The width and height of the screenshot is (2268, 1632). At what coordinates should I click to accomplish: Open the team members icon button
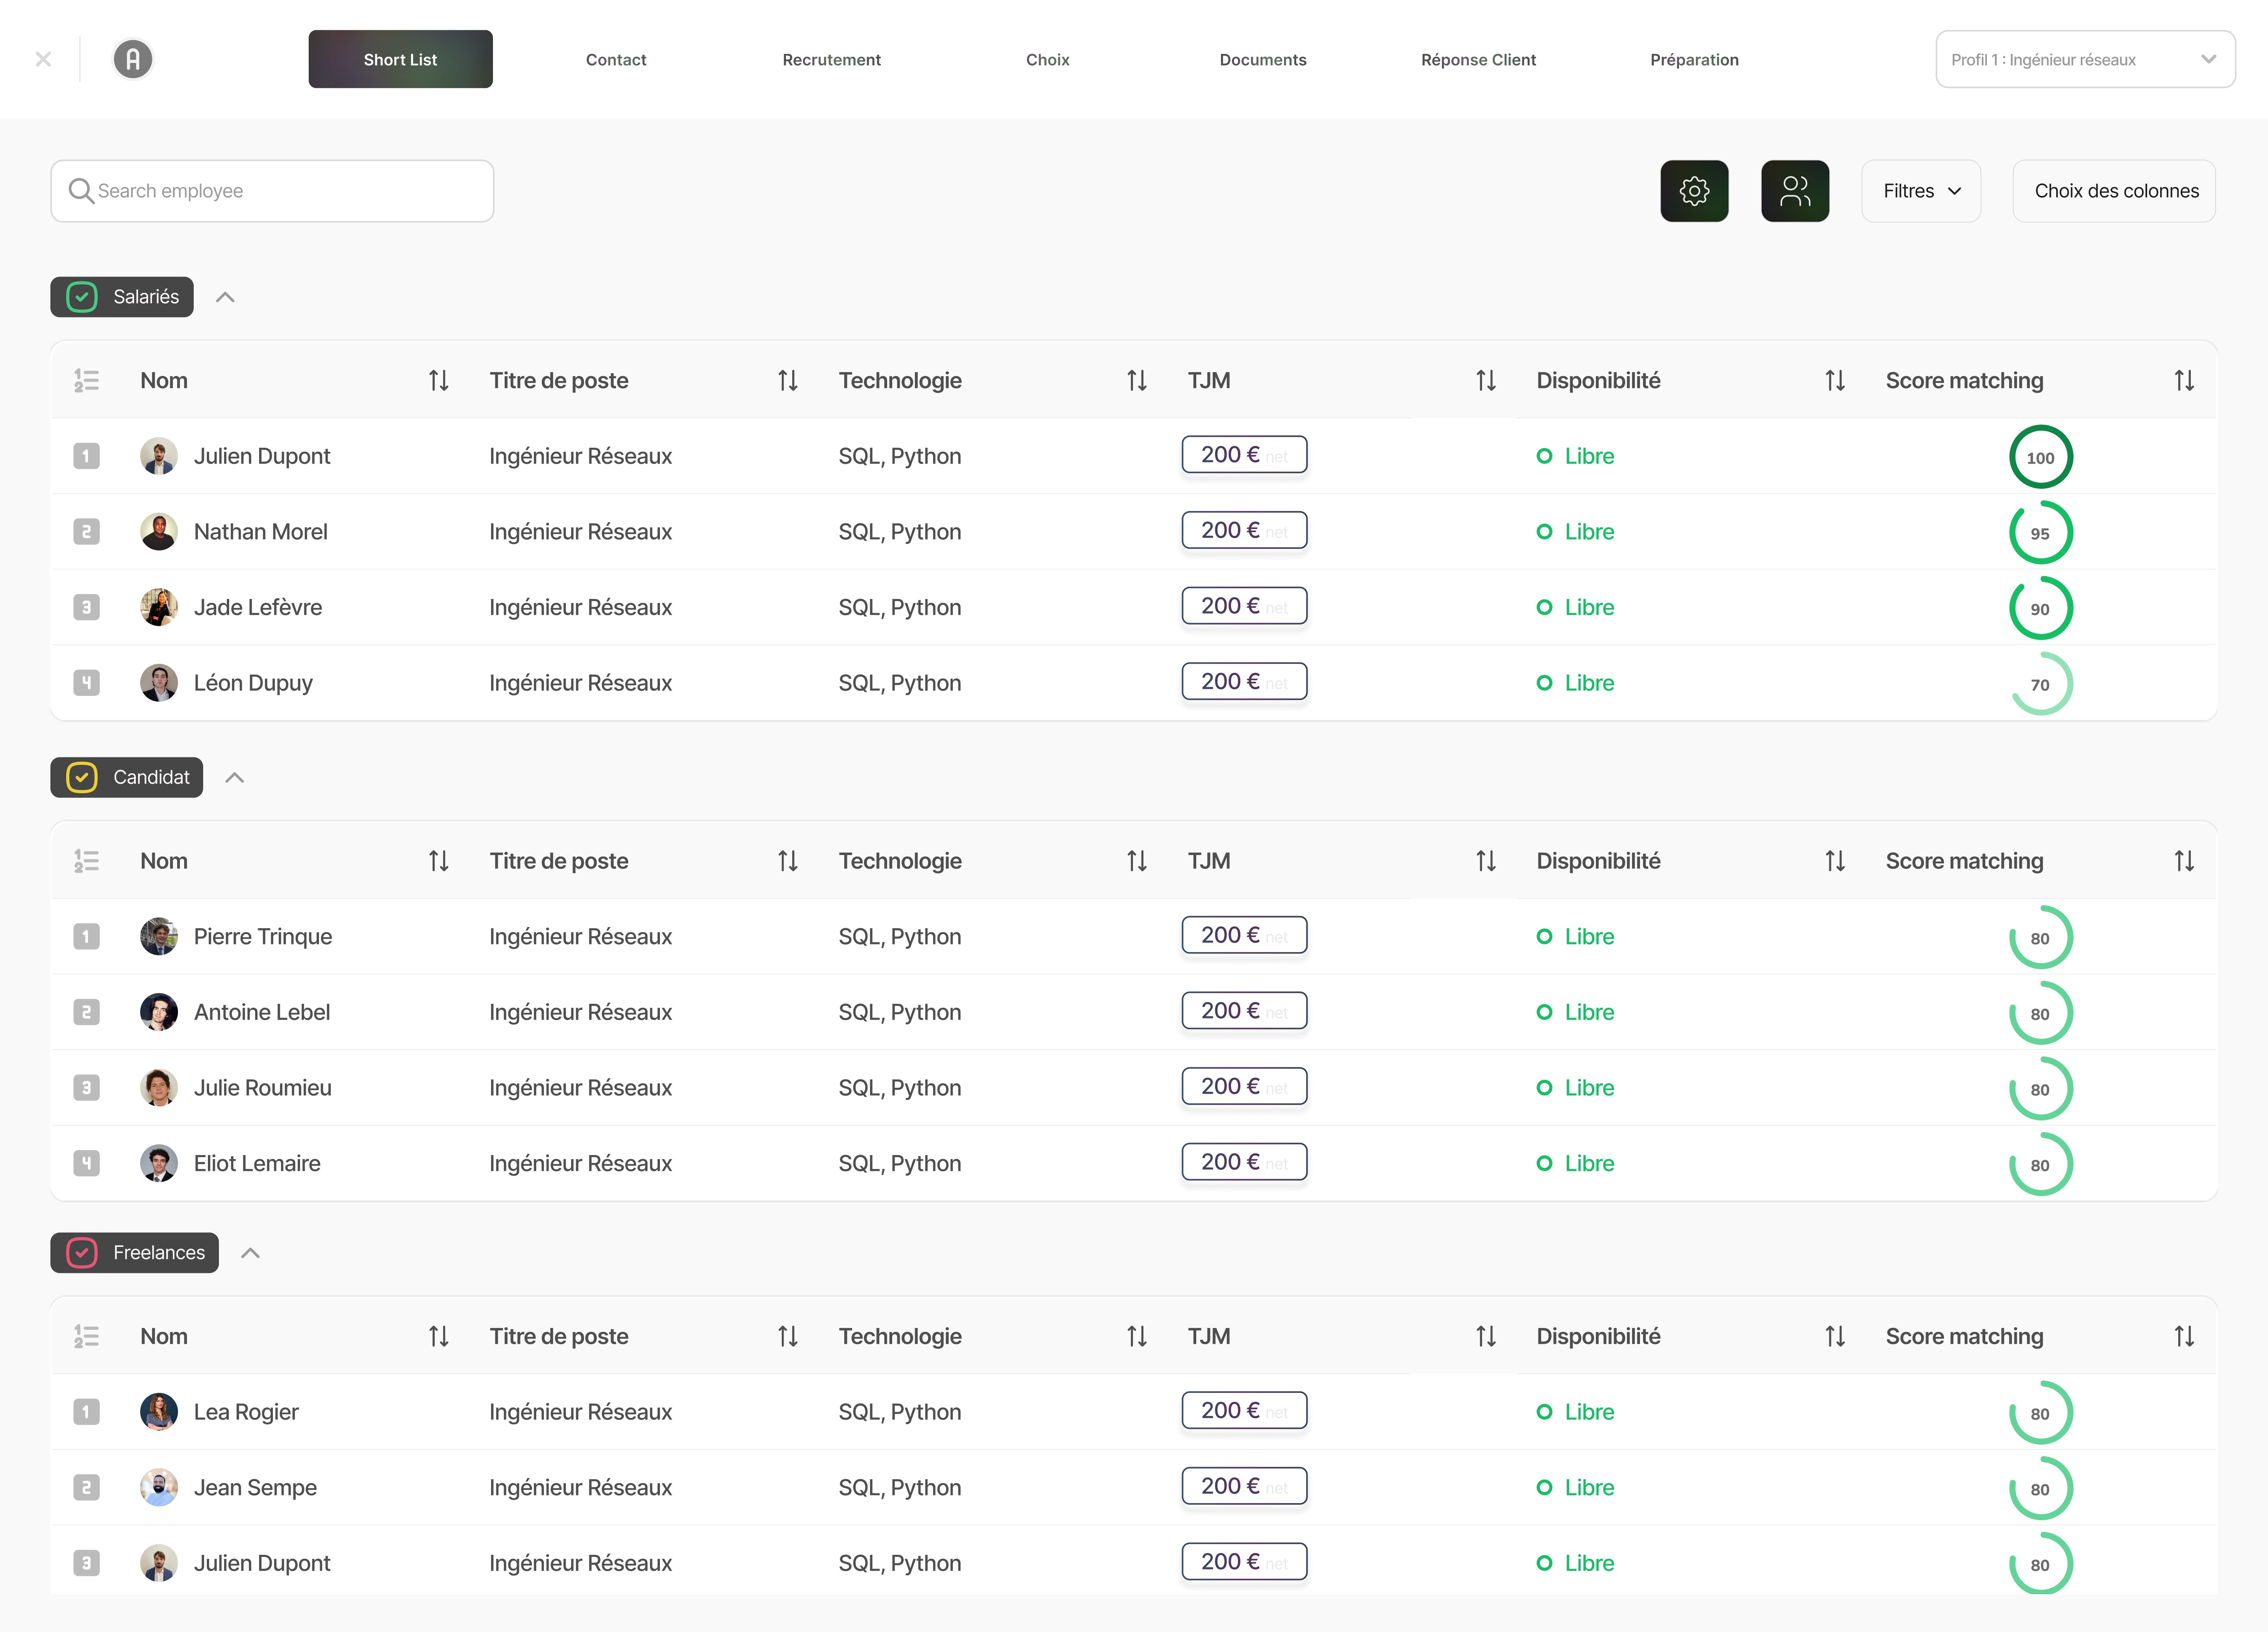coord(1795,191)
